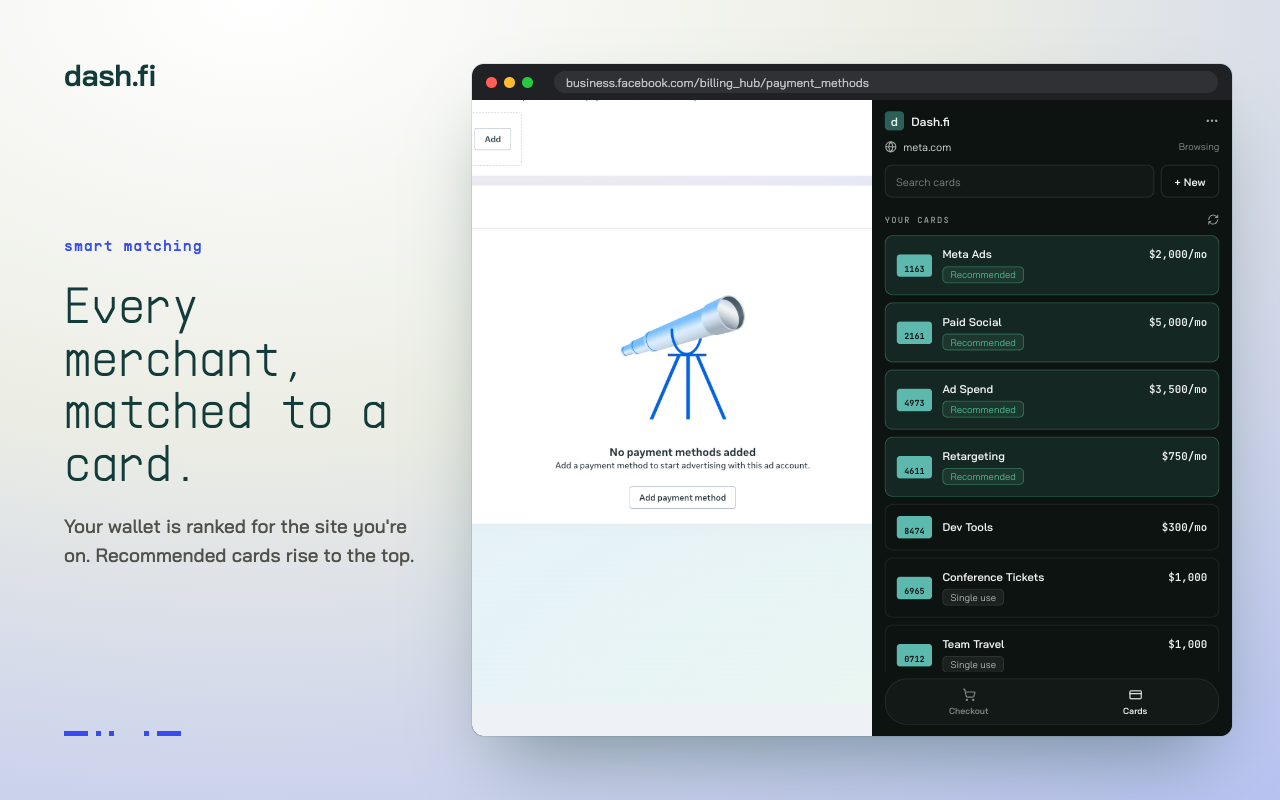Click Recommended badge on Paid Social
Viewport: 1280px width, 800px height.
click(983, 342)
